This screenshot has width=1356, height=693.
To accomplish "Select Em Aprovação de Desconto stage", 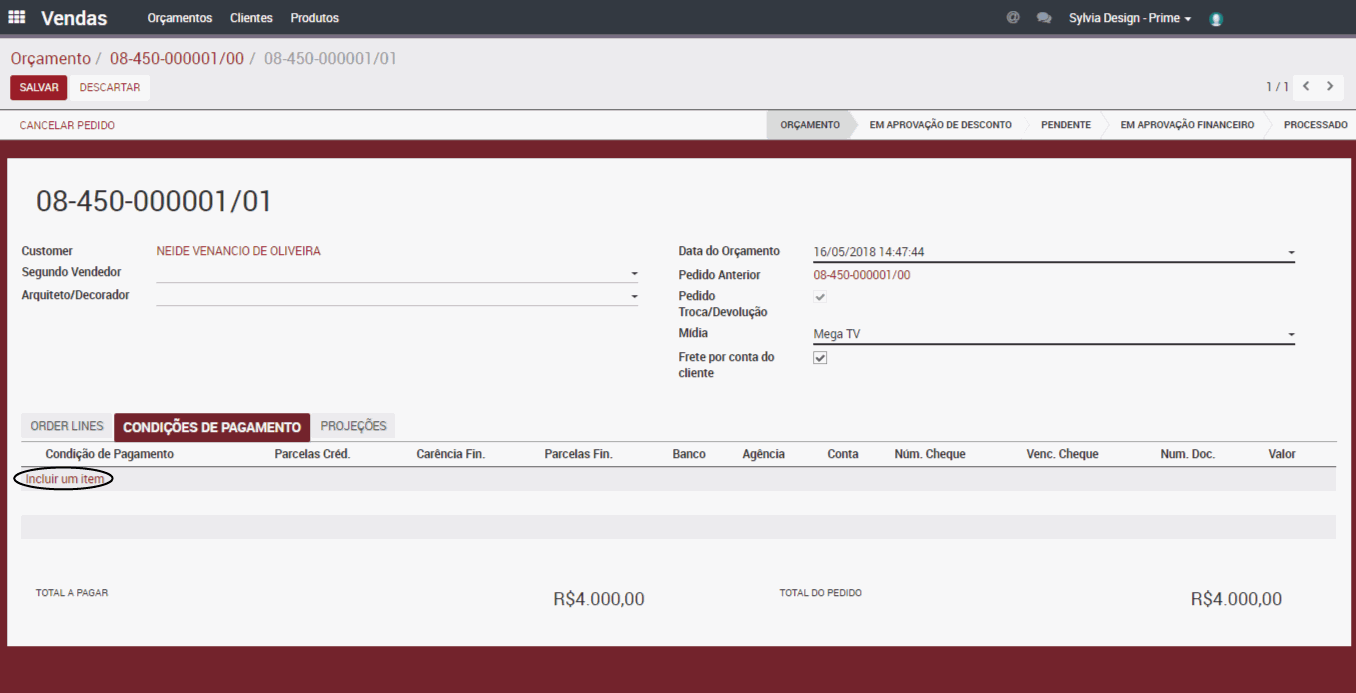I will coord(941,125).
